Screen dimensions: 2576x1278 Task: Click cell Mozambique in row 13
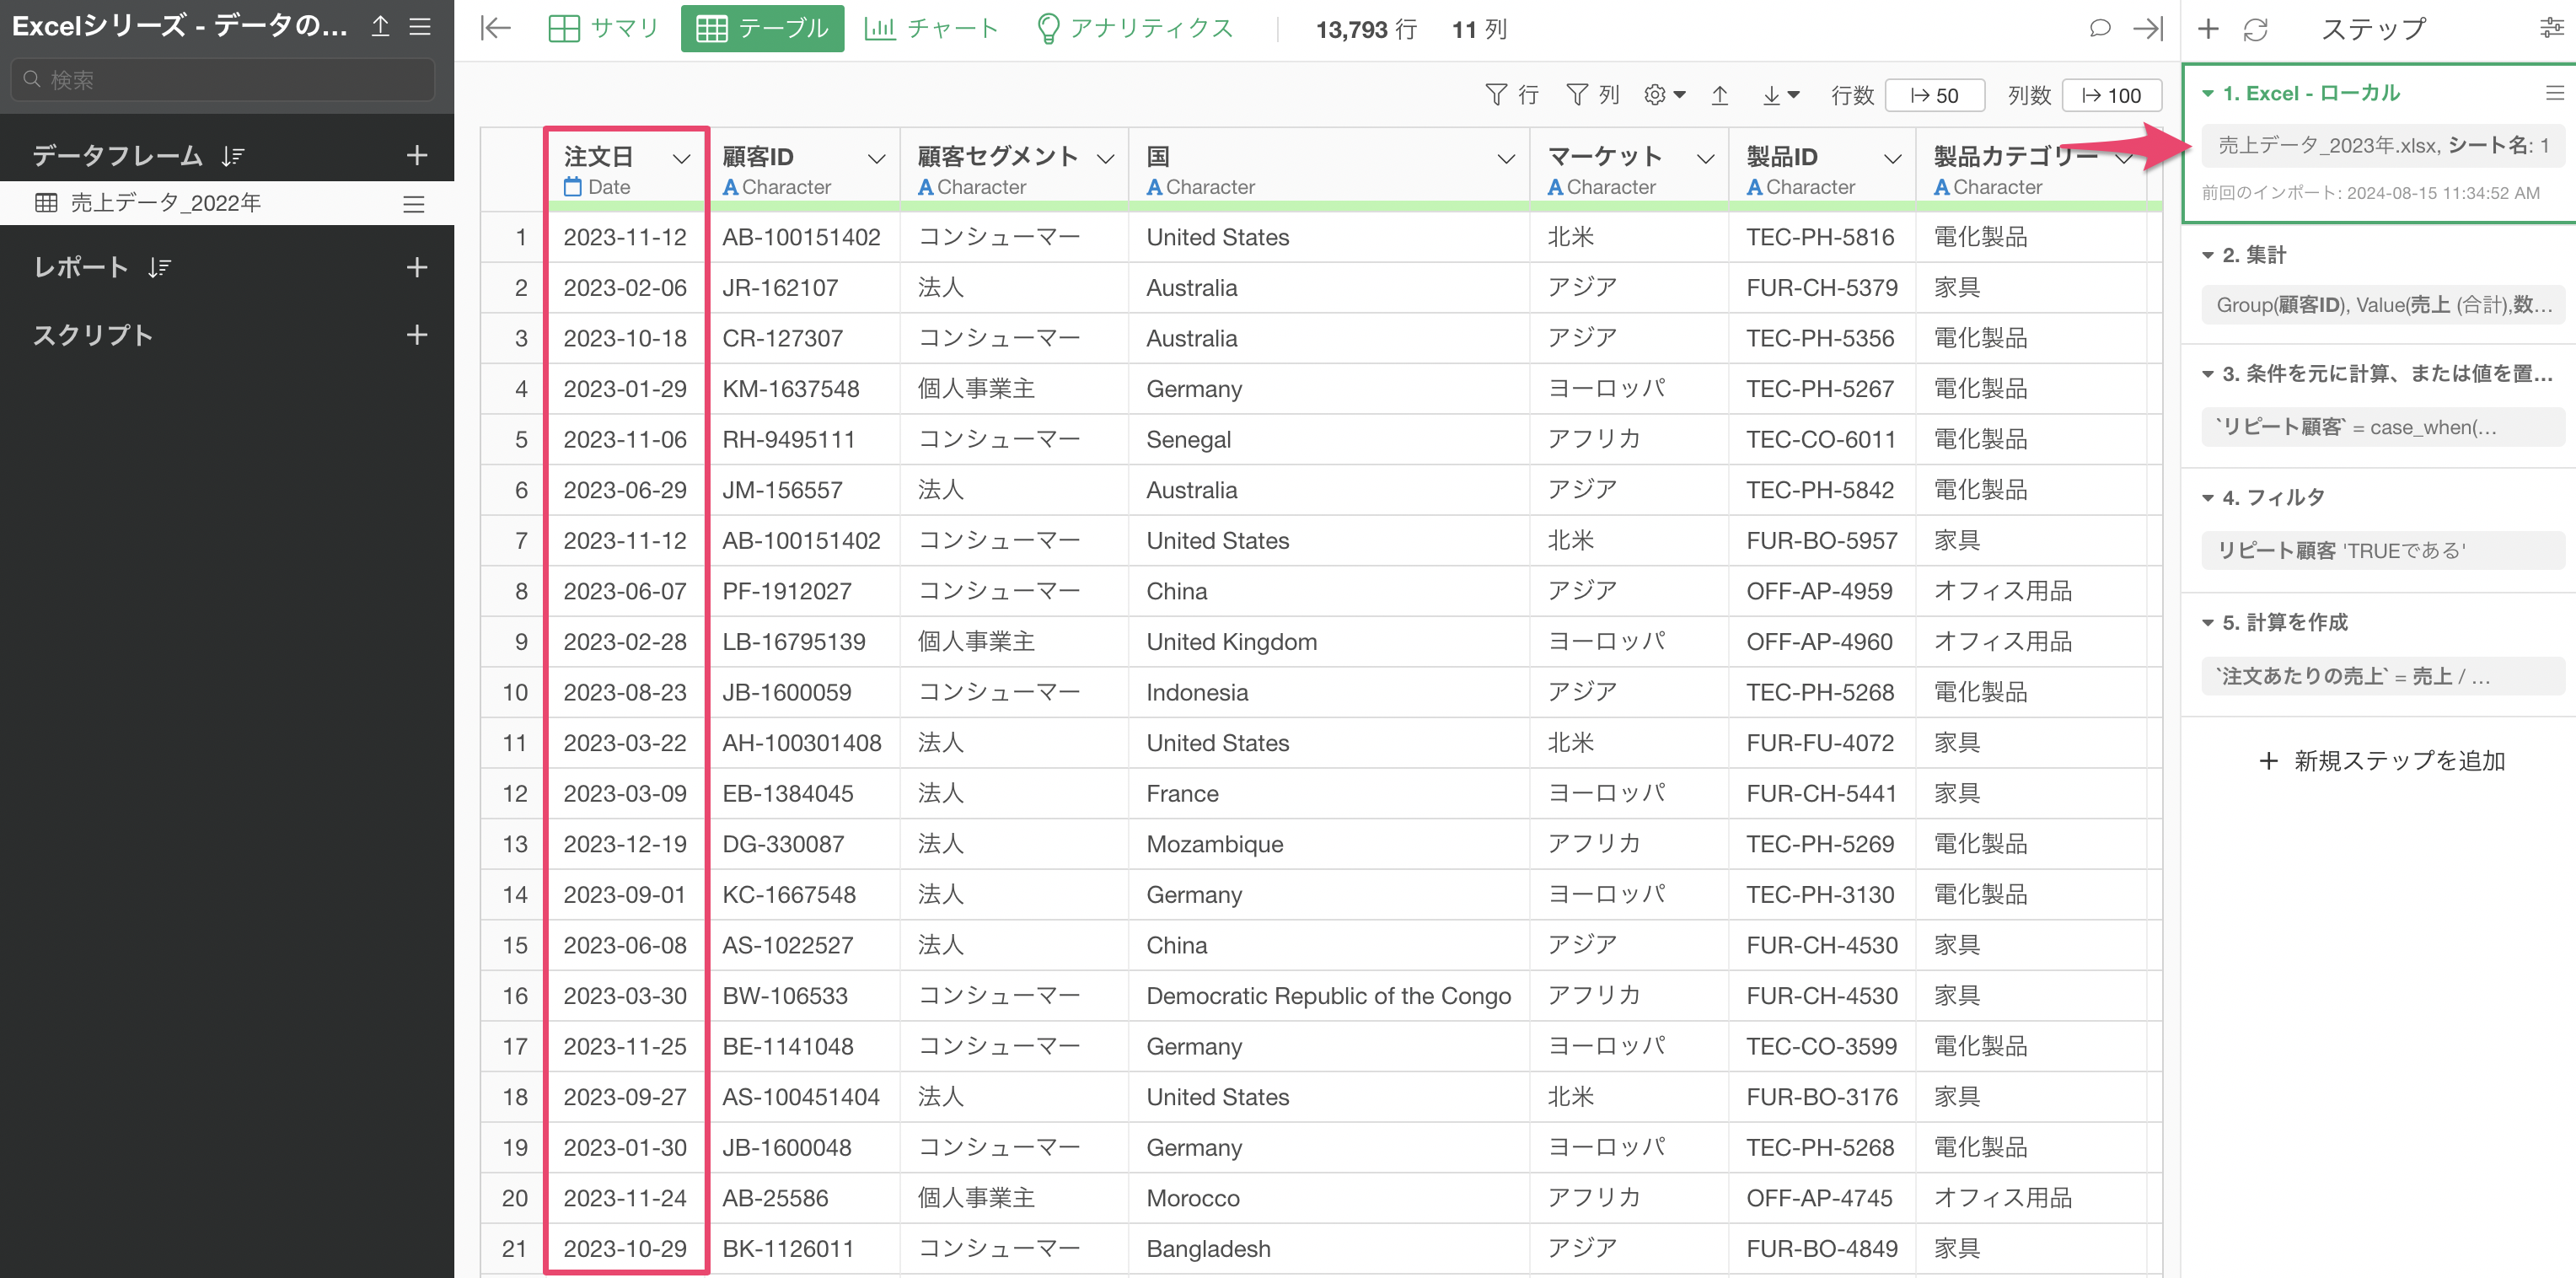(1214, 844)
